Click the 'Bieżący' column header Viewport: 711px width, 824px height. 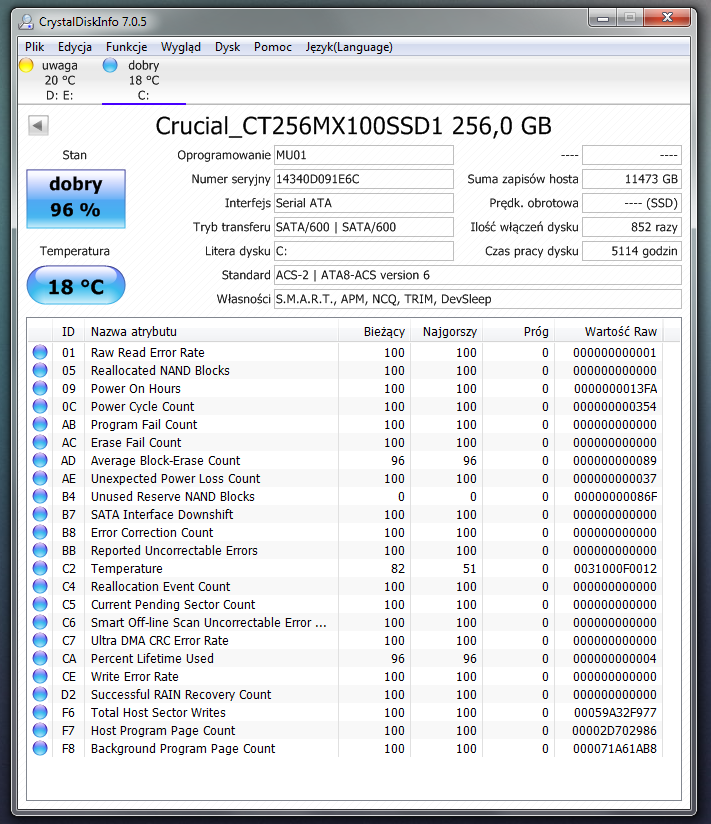pos(375,332)
